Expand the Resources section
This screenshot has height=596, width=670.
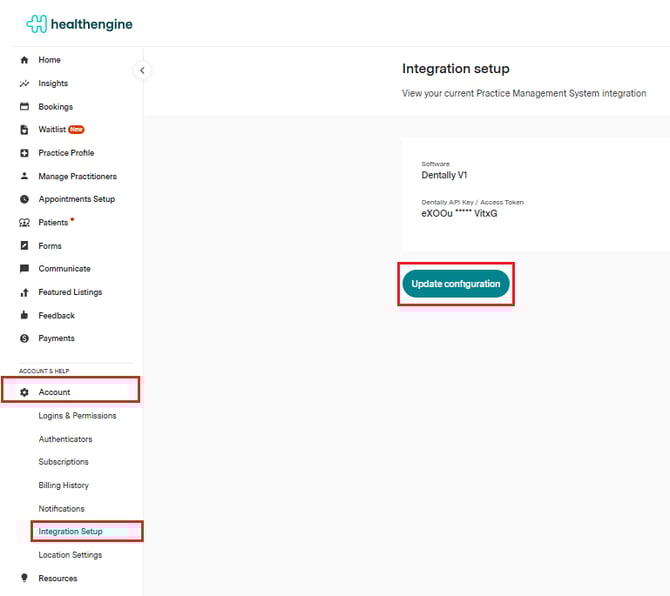click(57, 578)
